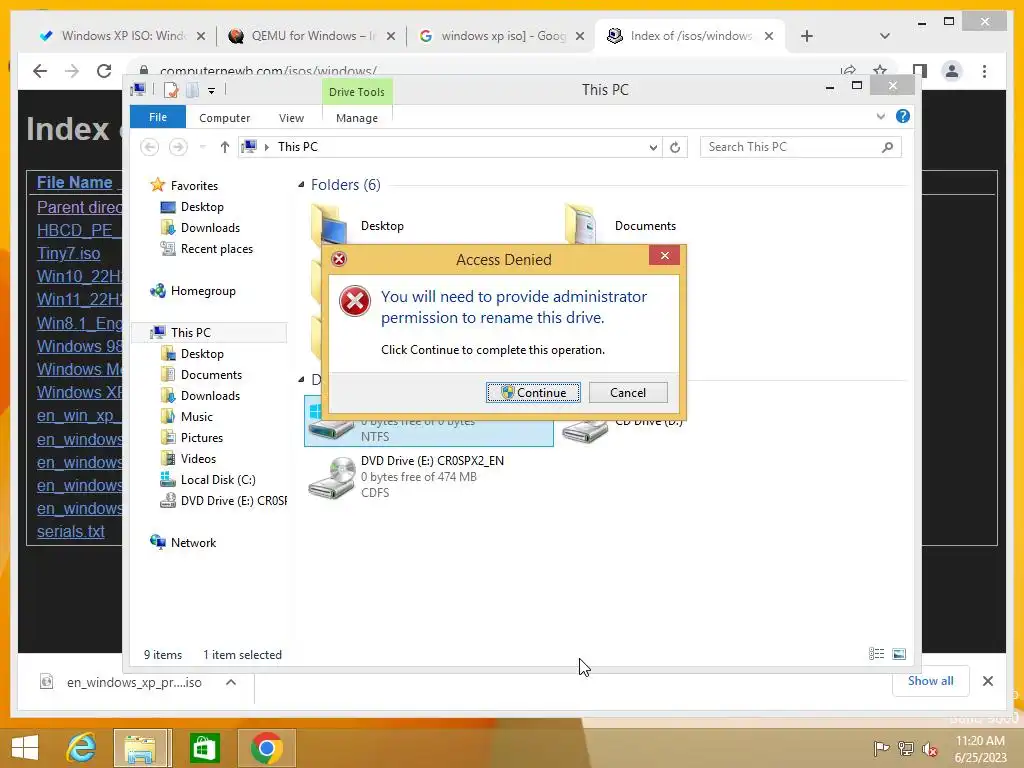Click Continue in Access Denied dialog
1024x768 pixels.
(x=533, y=392)
